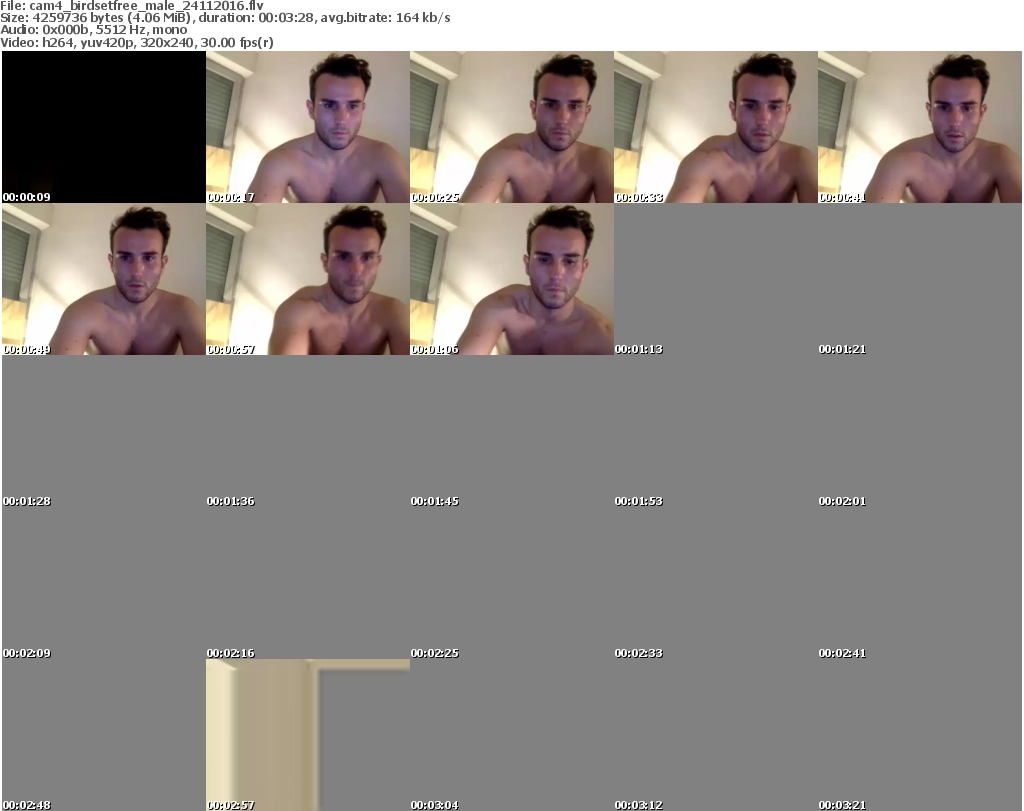Viewport: 1024px width, 811px height.
Task: Open the frame marked 00:00:33
Action: (x=715, y=127)
